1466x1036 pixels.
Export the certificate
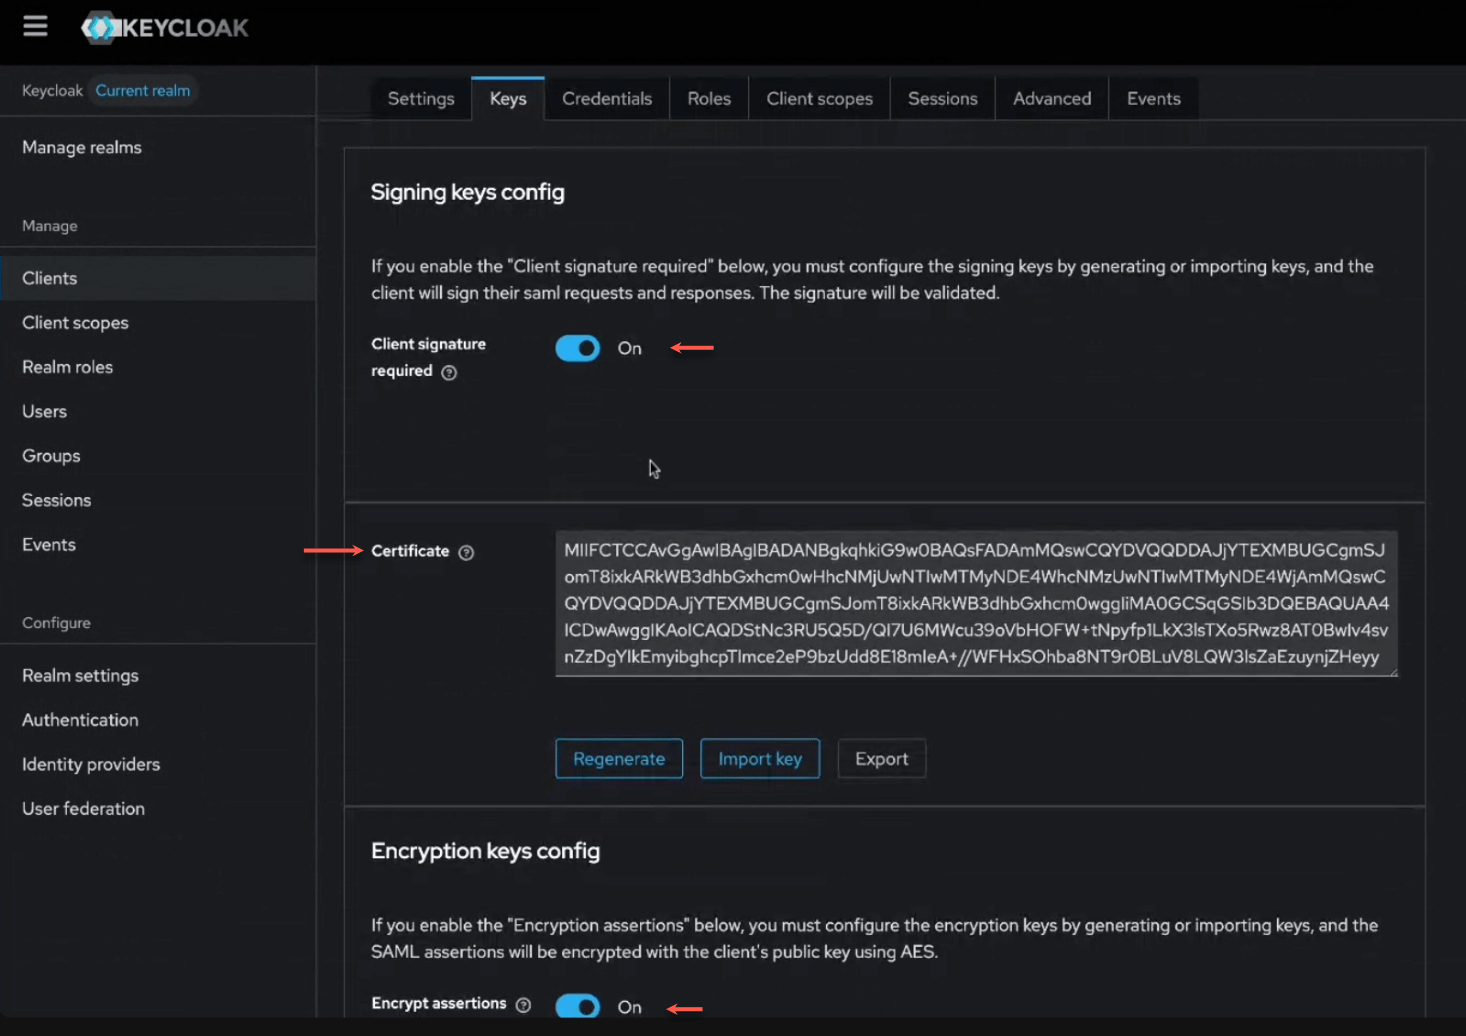[880, 758]
